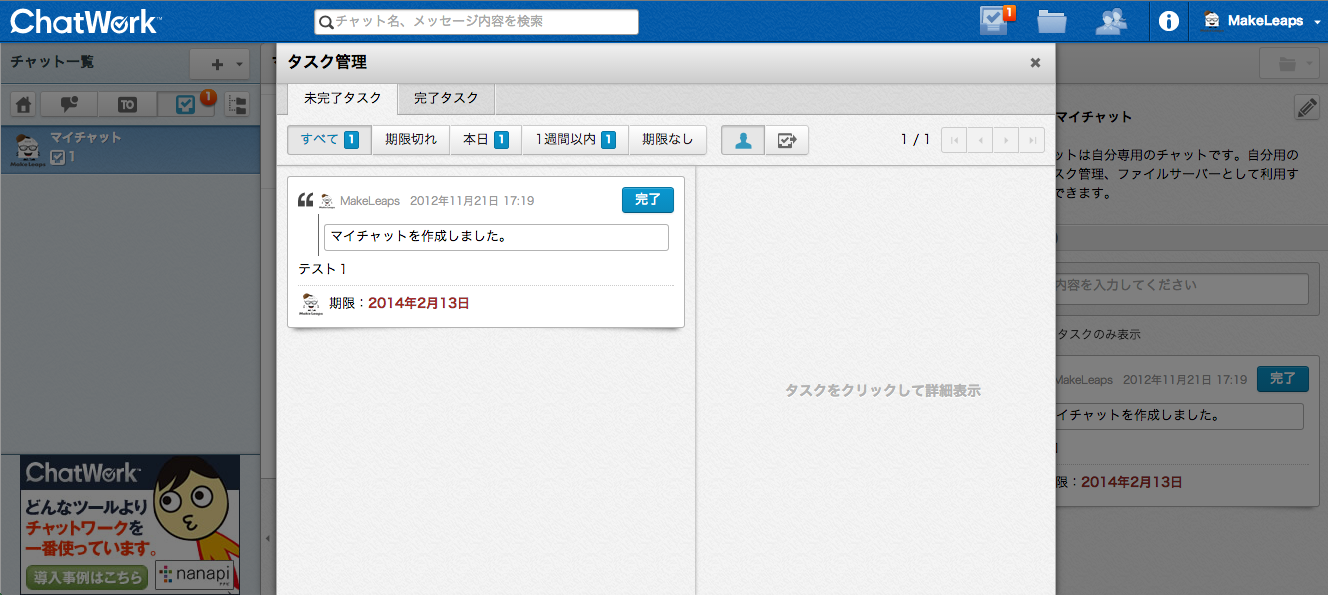
Task: Open chat category list icon in sidebar
Action: (237, 104)
